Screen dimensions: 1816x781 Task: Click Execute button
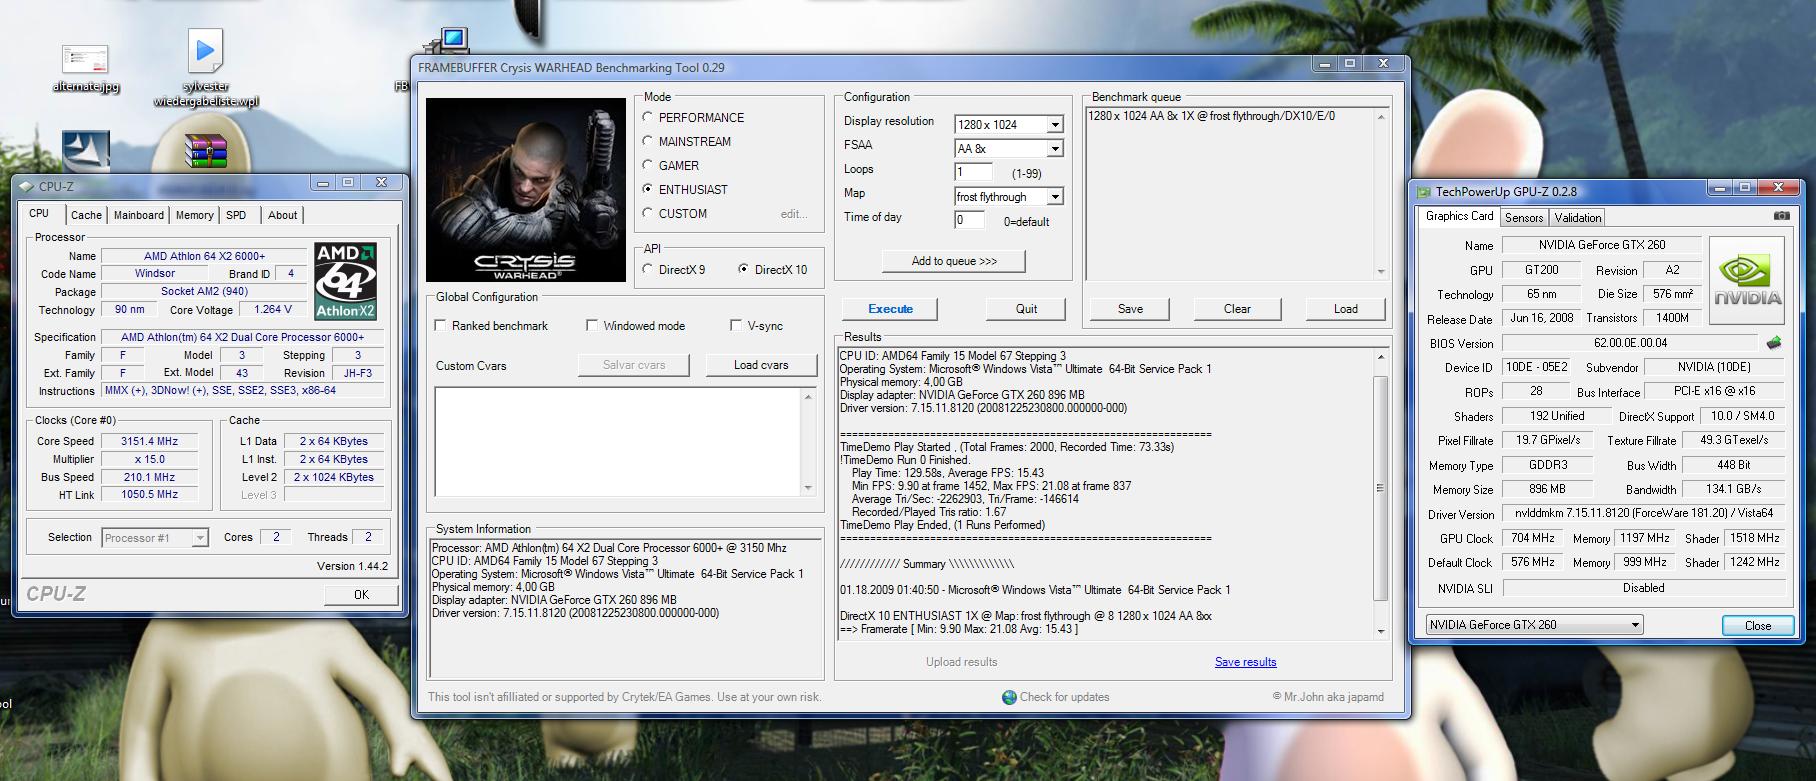click(890, 309)
